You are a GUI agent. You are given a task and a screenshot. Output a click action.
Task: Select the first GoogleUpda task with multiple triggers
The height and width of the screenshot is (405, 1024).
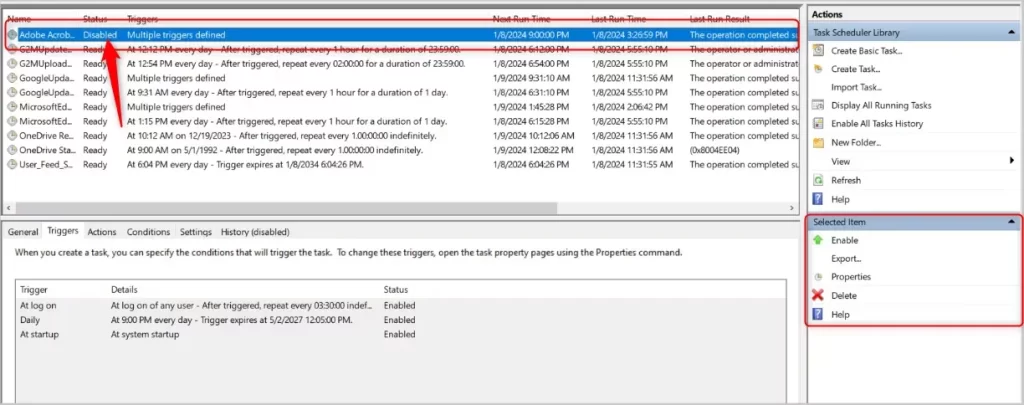(x=46, y=78)
